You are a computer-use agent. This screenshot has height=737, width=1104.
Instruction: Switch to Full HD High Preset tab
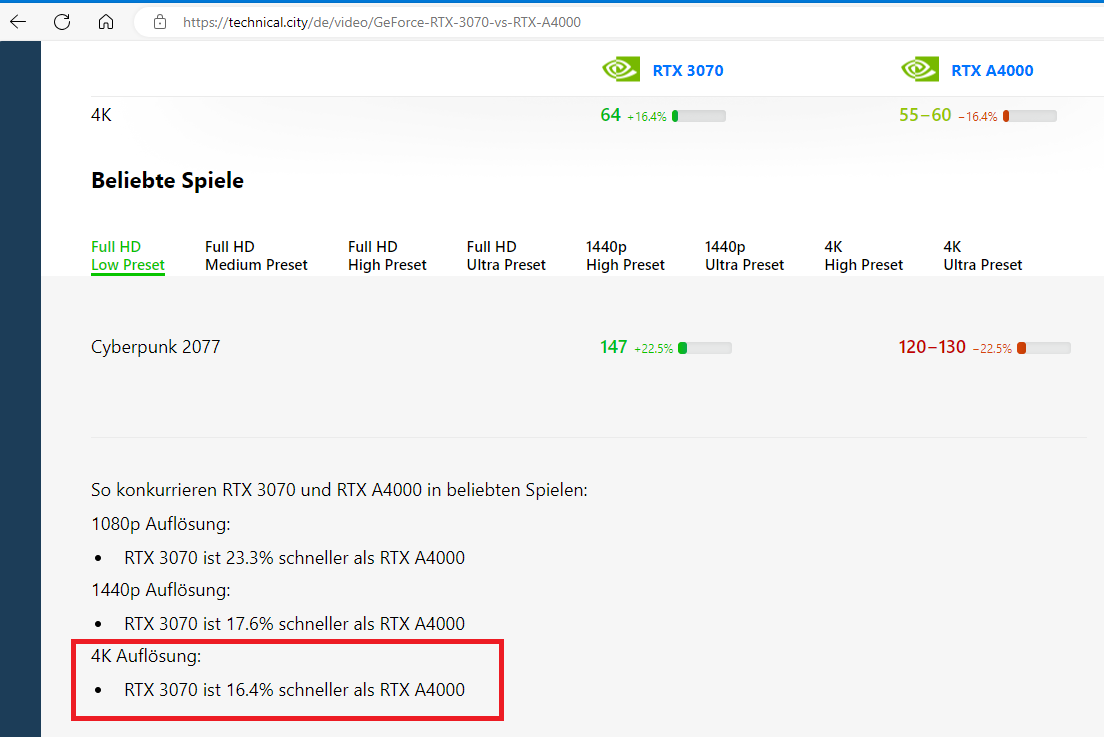(387, 256)
